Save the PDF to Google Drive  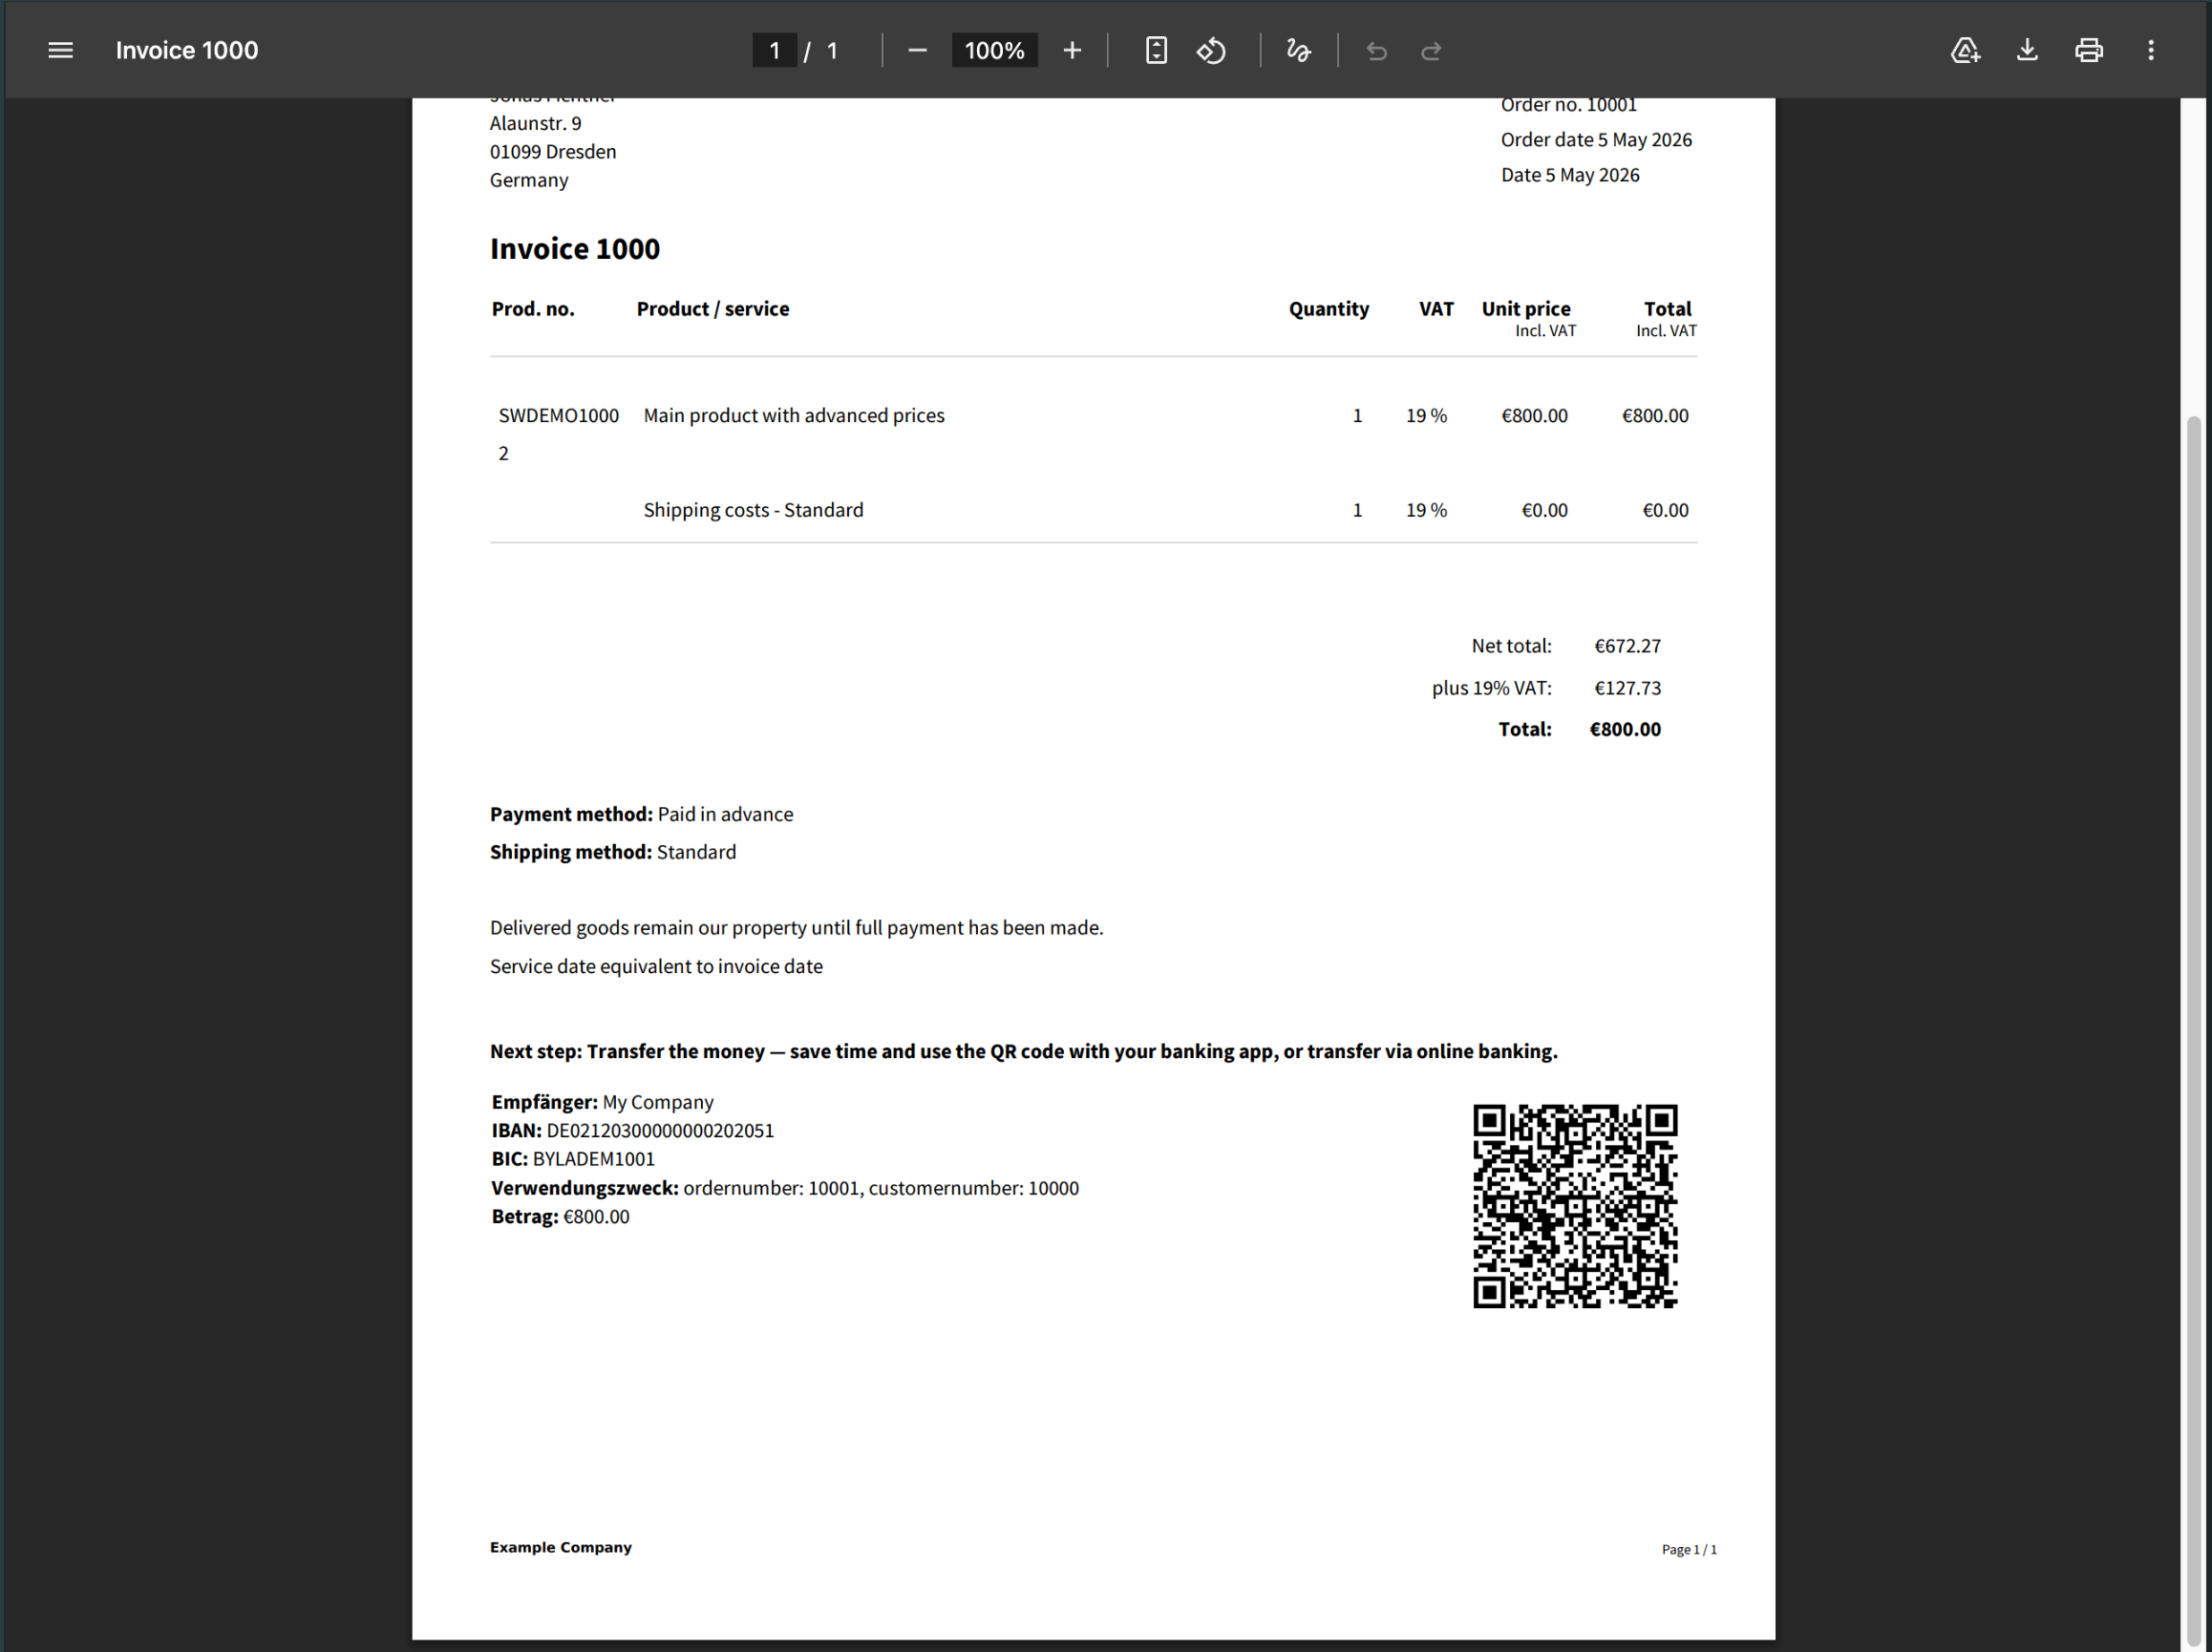coord(1965,50)
